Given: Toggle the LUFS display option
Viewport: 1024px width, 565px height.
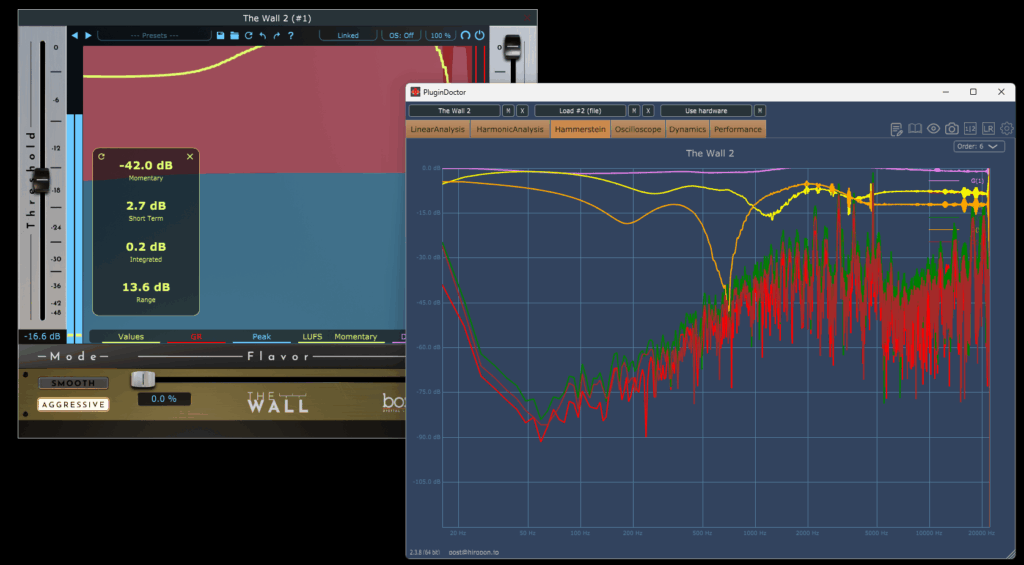Looking at the screenshot, I should click(312, 337).
